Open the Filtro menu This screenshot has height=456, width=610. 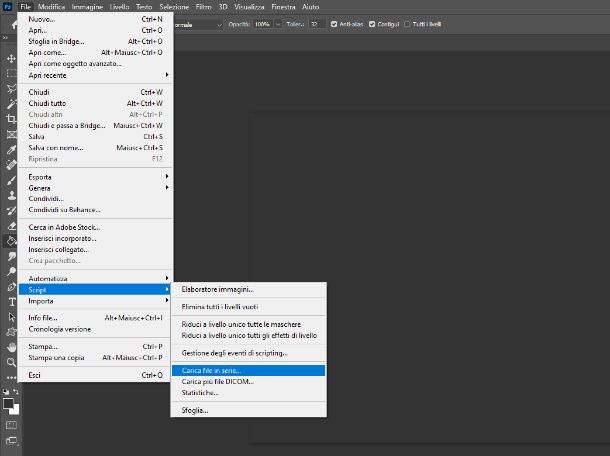pyautogui.click(x=203, y=7)
